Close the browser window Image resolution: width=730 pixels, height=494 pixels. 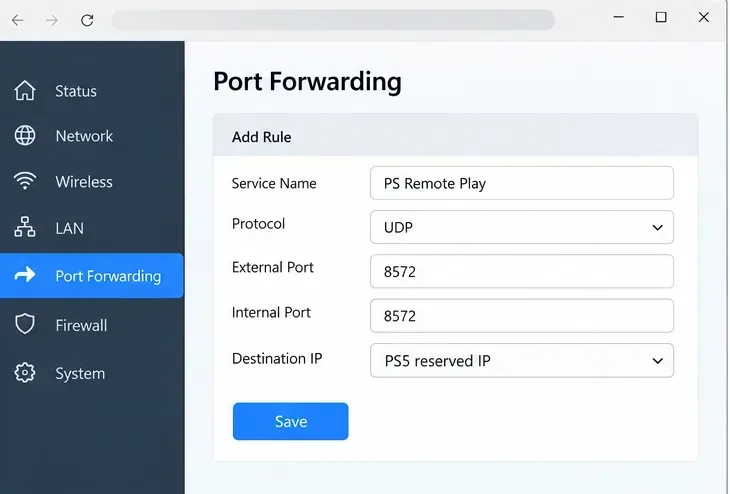(x=703, y=17)
